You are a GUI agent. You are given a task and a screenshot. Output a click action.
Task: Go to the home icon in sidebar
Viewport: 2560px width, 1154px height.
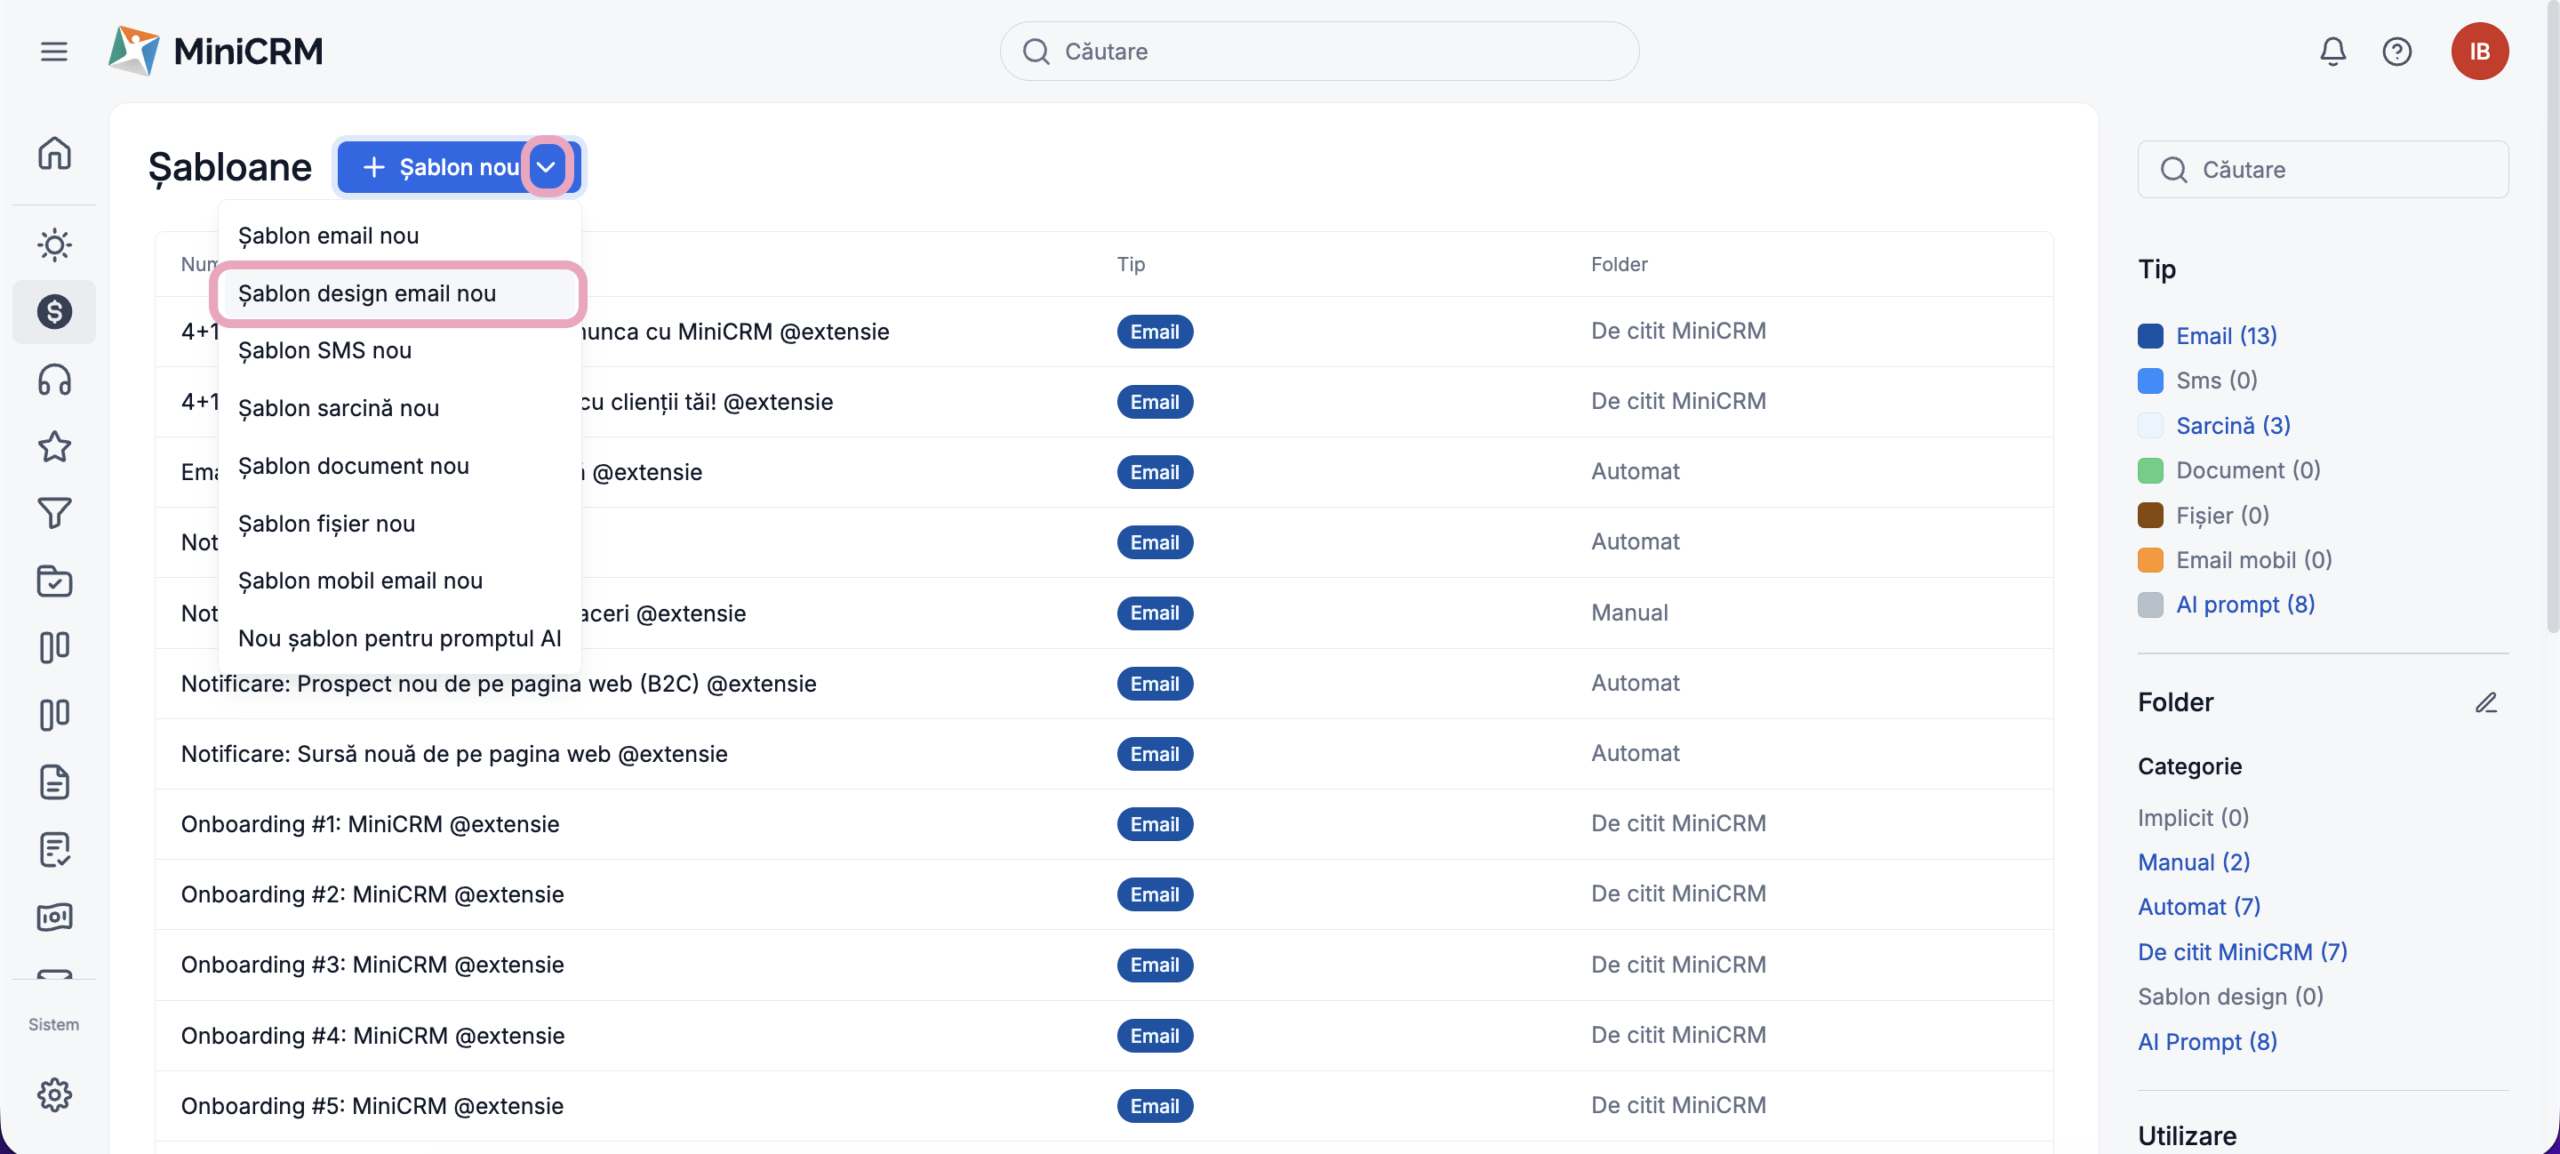point(54,153)
